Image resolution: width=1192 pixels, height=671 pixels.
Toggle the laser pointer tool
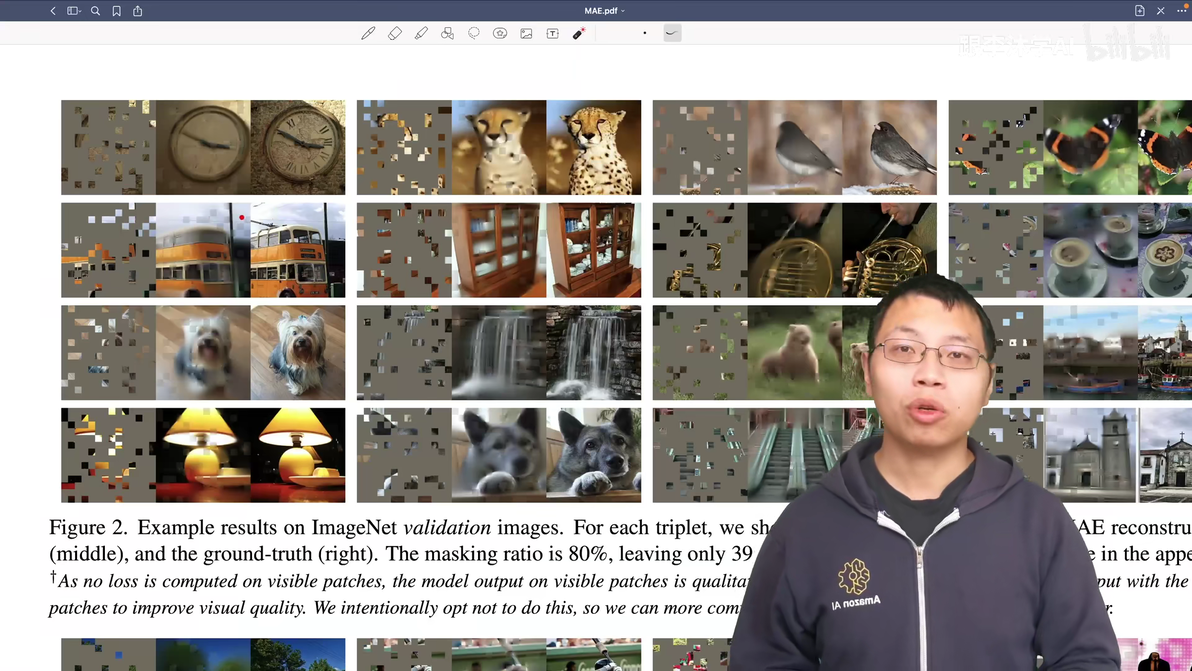pyautogui.click(x=579, y=33)
